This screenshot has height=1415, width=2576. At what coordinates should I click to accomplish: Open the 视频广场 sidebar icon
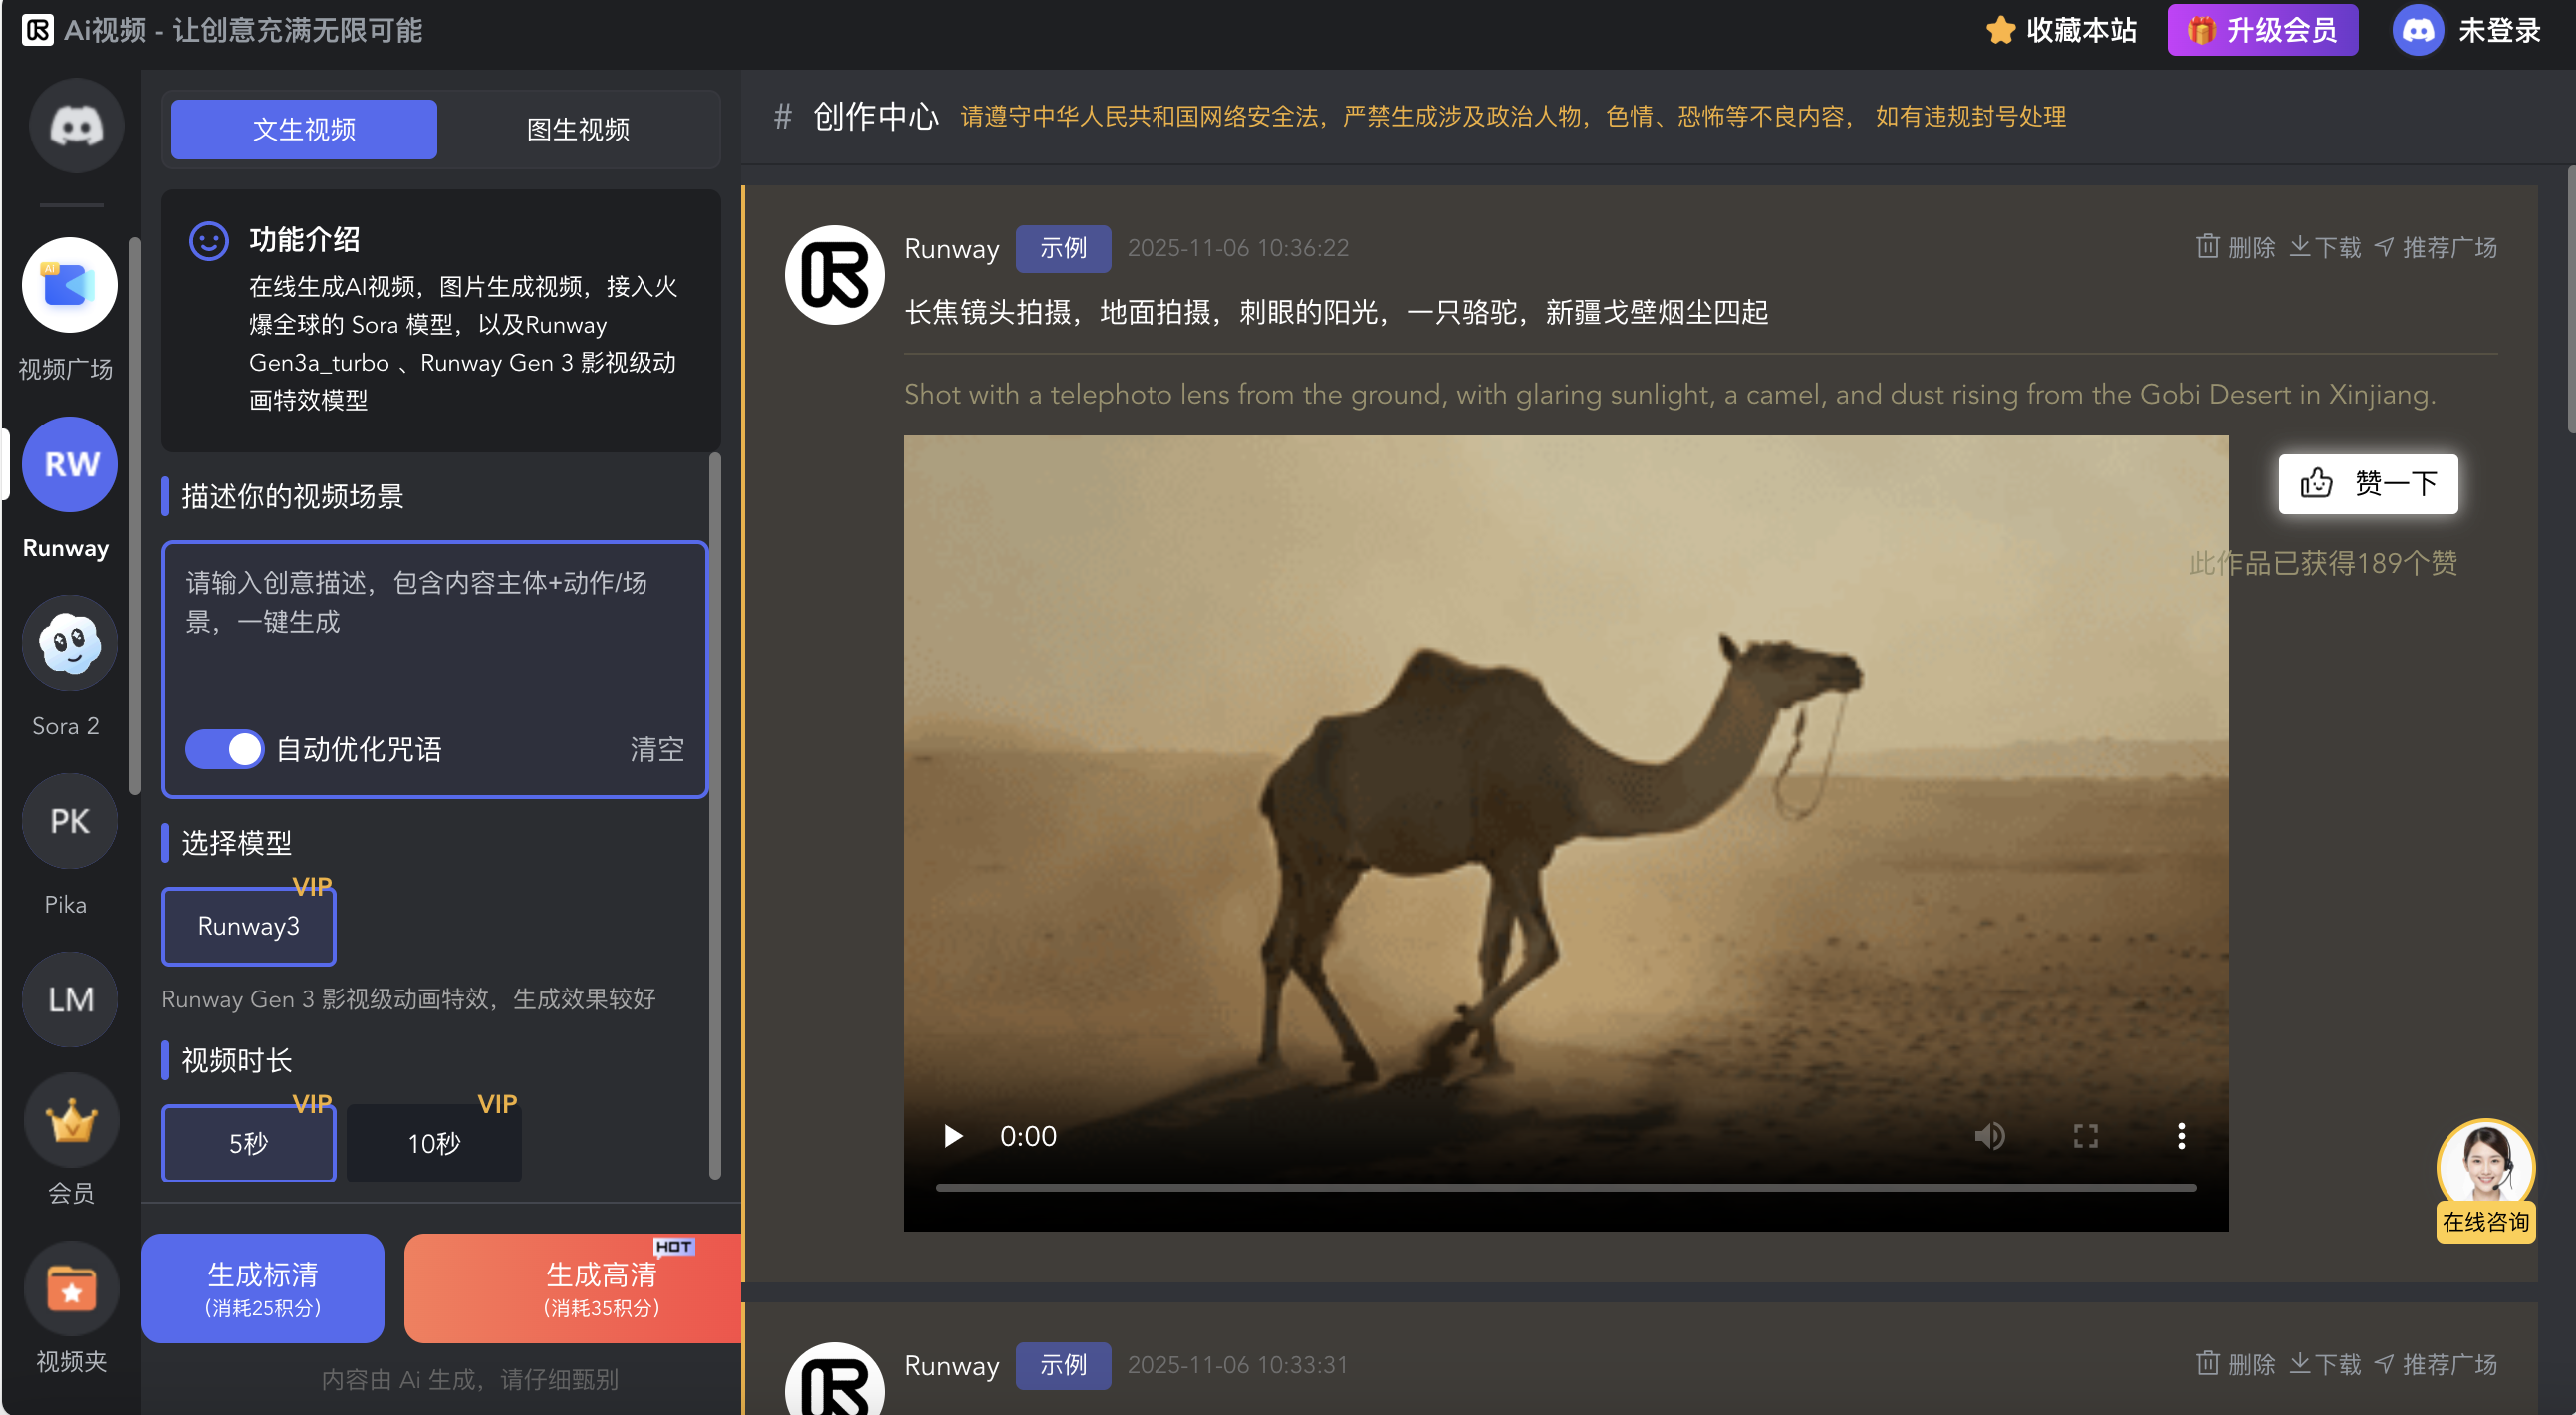[x=69, y=285]
